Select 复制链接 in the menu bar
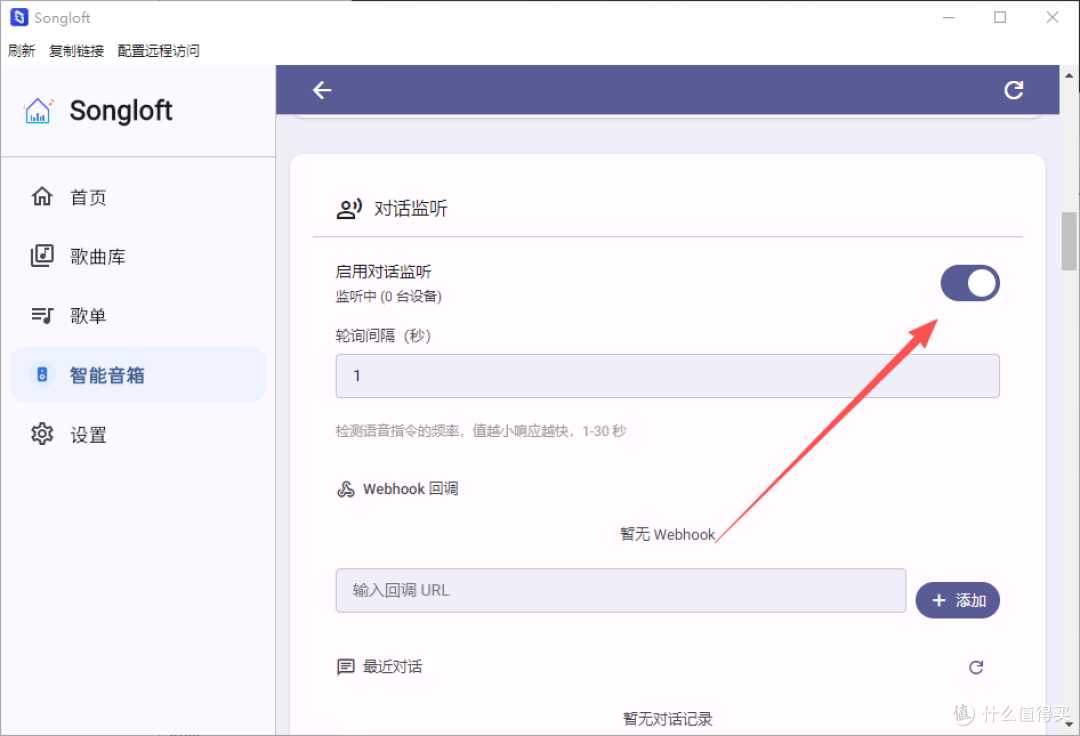 pyautogui.click(x=76, y=50)
